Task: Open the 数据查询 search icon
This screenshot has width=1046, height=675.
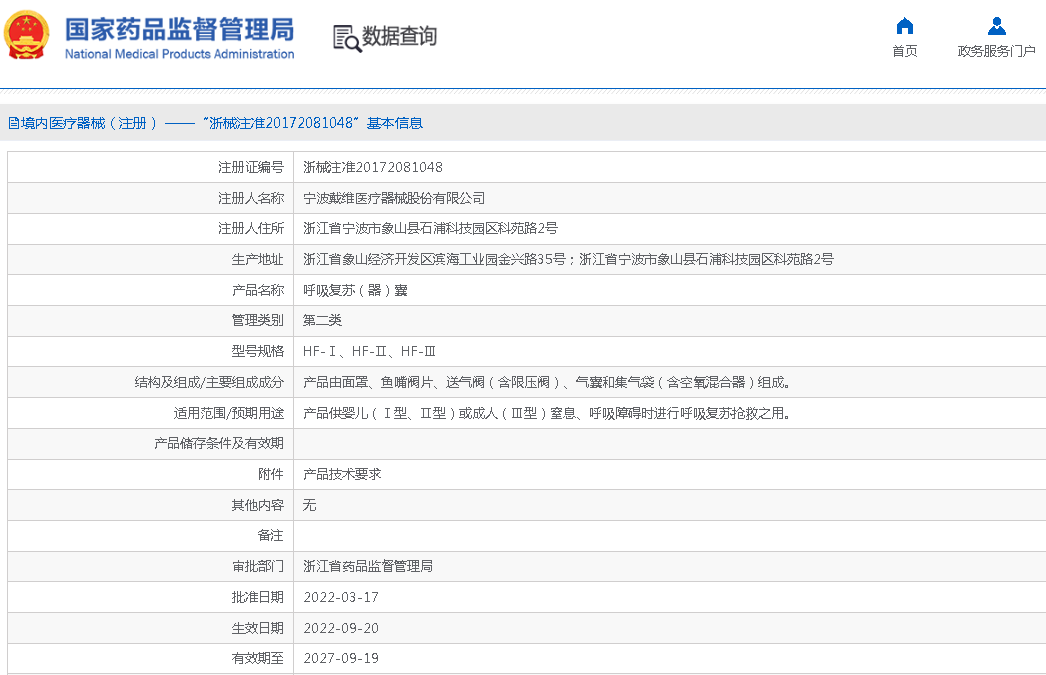Action: (x=347, y=39)
